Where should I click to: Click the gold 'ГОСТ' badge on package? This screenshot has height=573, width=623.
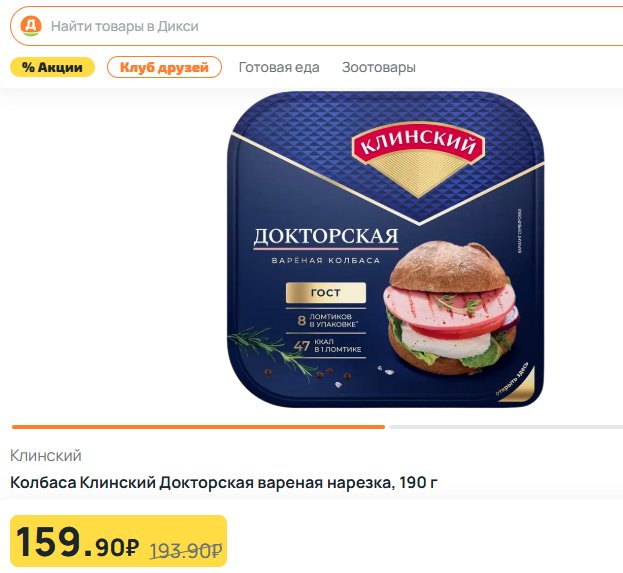click(326, 293)
